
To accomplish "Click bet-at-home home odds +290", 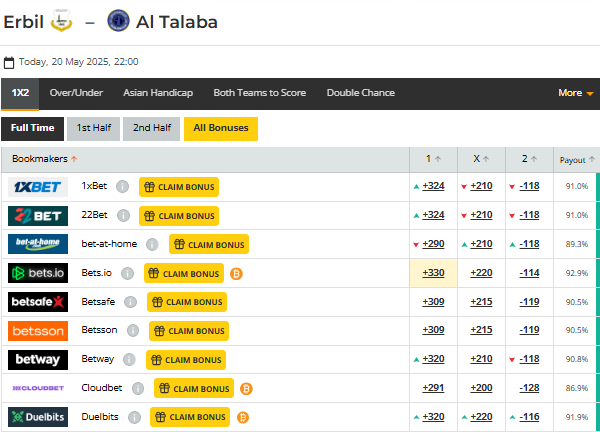I will 433,244.
